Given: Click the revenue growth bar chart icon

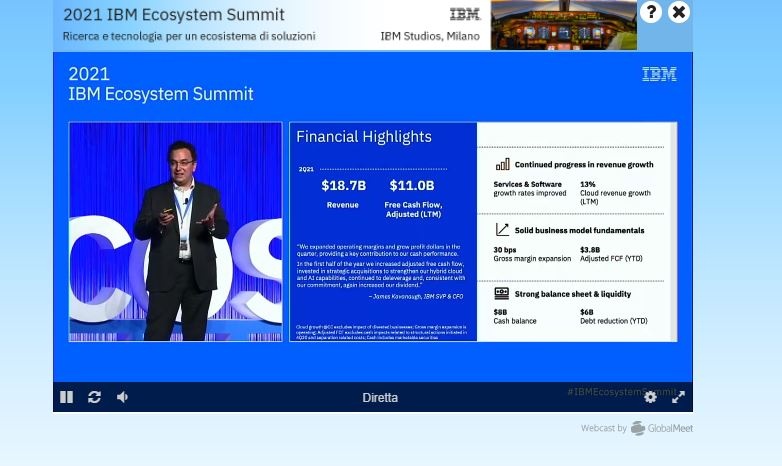Looking at the screenshot, I should click(x=502, y=164).
